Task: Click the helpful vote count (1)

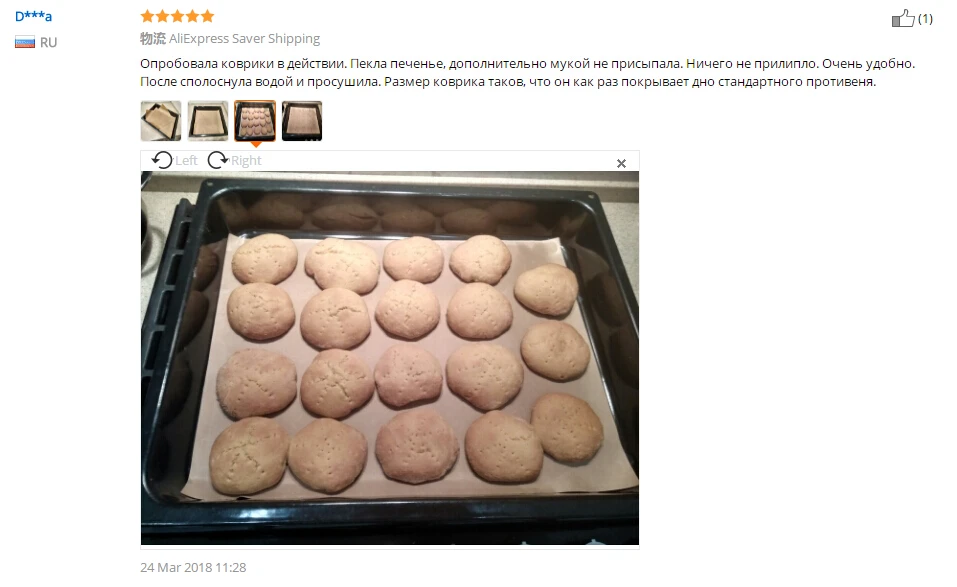Action: pos(925,19)
